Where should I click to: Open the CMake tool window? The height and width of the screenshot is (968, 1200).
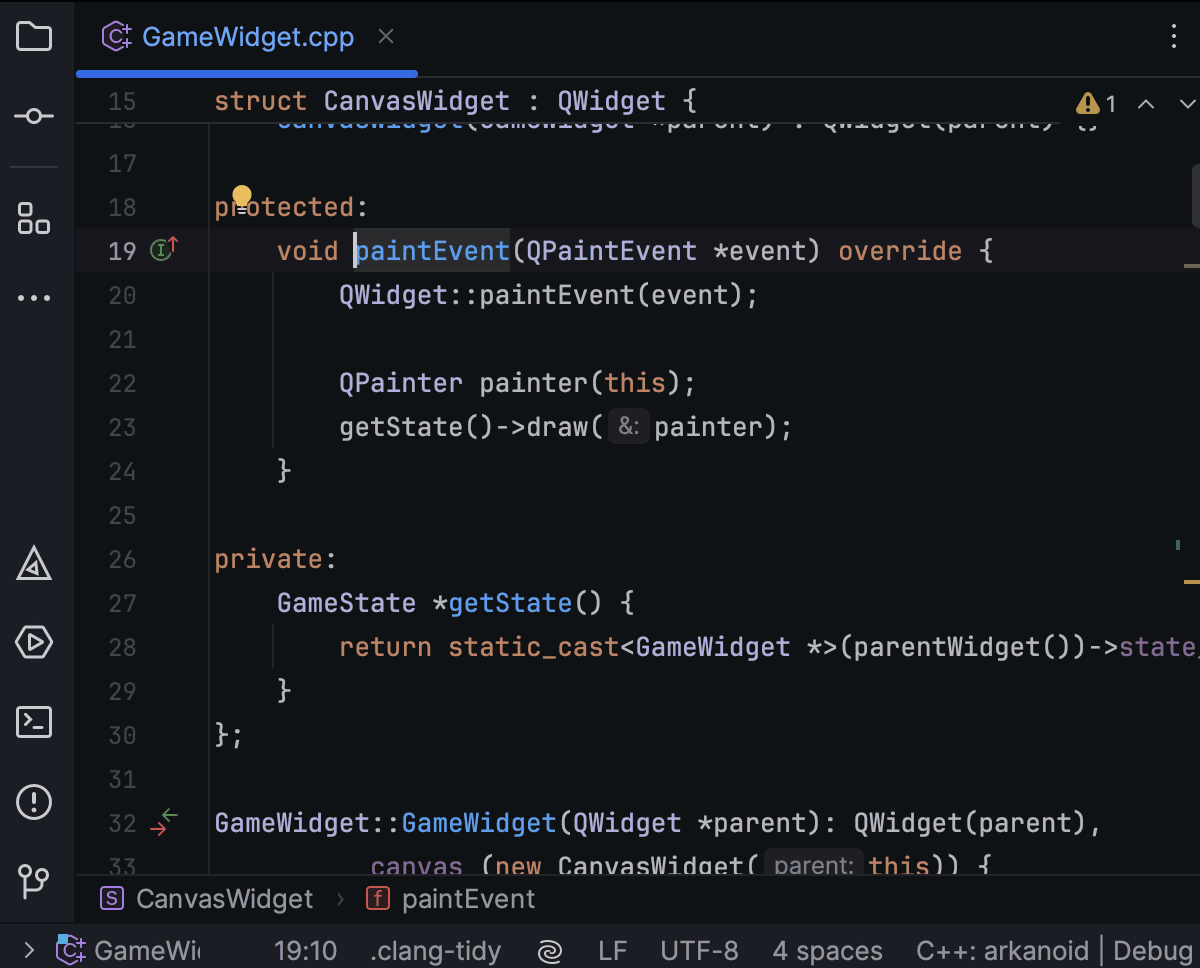tap(34, 565)
